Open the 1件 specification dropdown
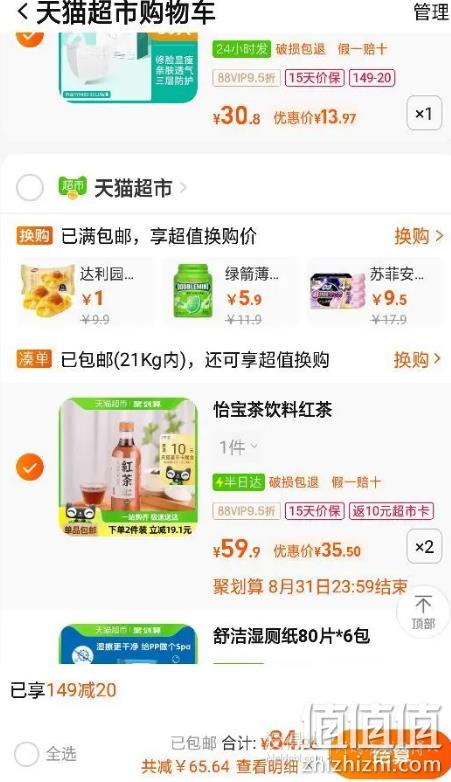This screenshot has width=451, height=782. pyautogui.click(x=239, y=447)
